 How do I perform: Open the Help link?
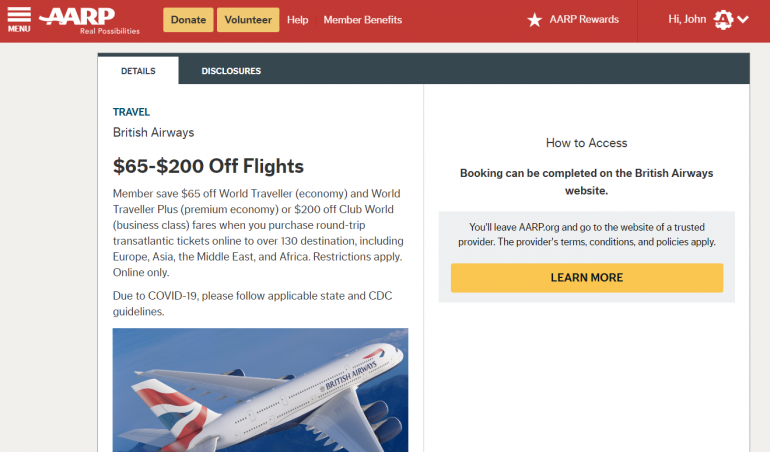(297, 20)
